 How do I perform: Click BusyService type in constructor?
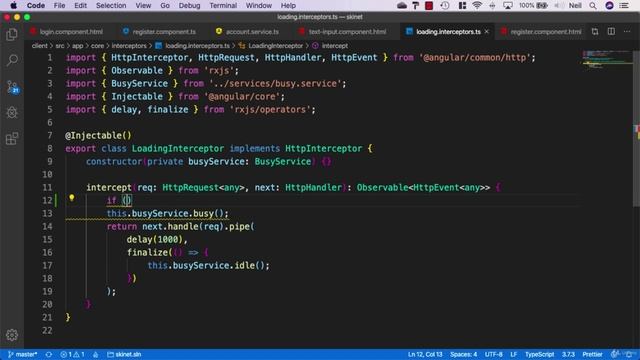tap(282, 162)
